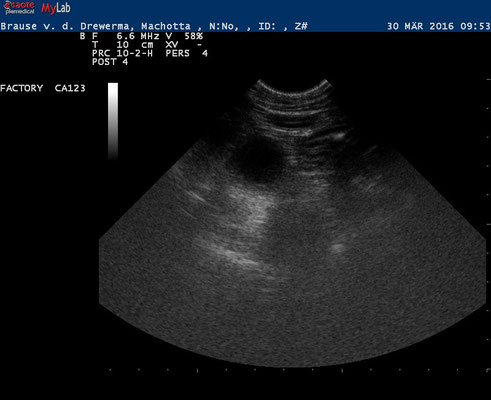This screenshot has height=400, width=491.
Task: Click the ultrasound sector image
Action: pyautogui.click(x=292, y=223)
